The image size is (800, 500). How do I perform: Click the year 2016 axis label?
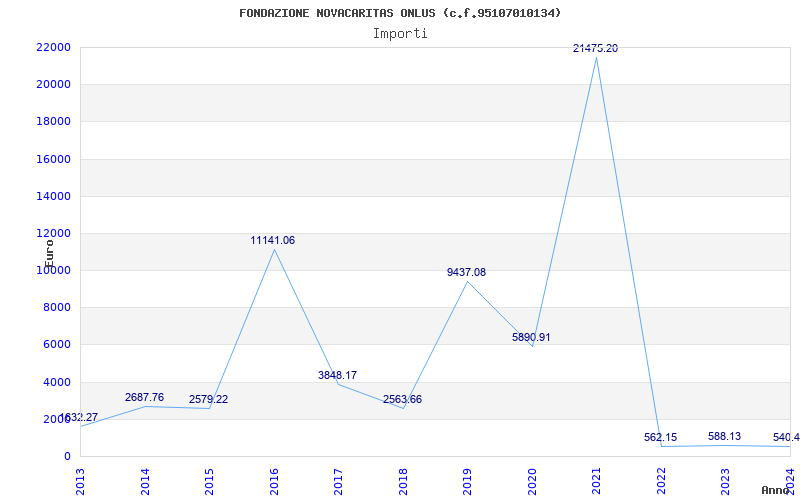pyautogui.click(x=274, y=481)
